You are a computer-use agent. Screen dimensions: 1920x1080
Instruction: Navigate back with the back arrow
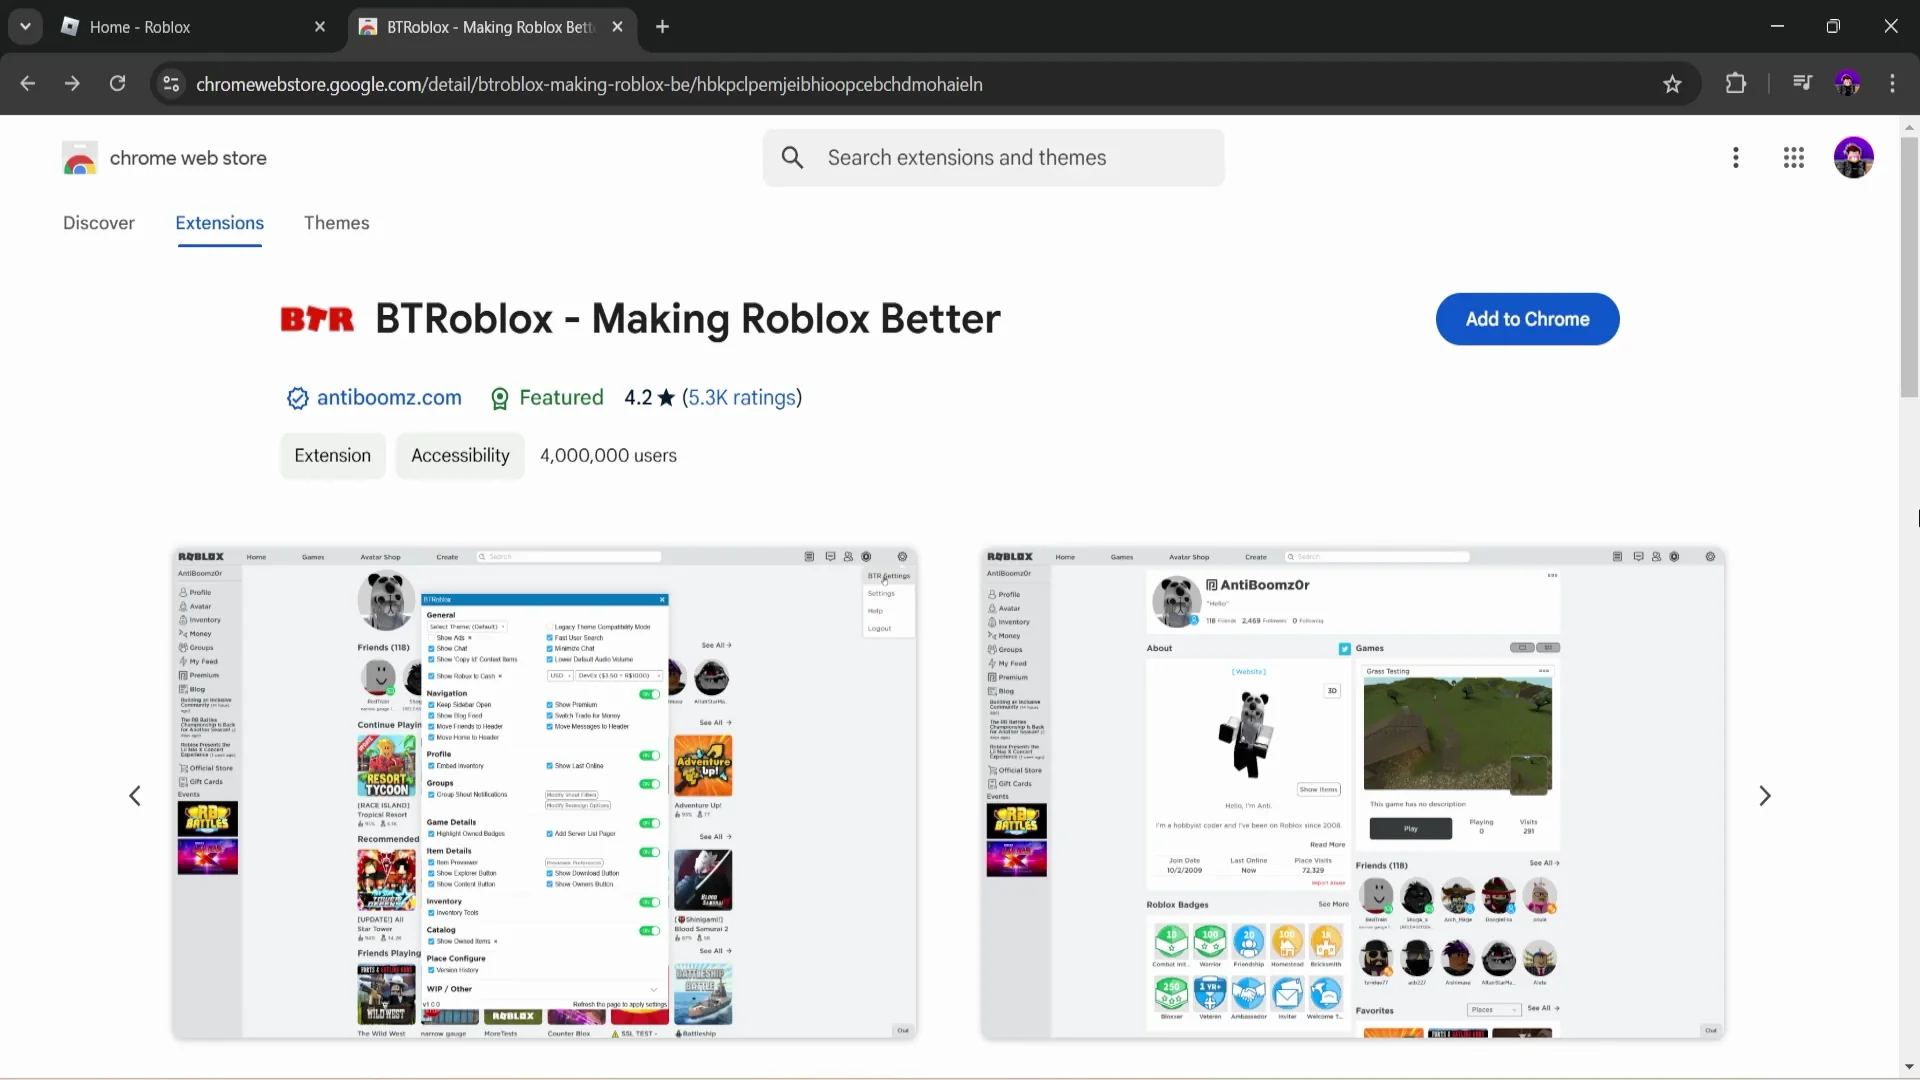(x=27, y=84)
